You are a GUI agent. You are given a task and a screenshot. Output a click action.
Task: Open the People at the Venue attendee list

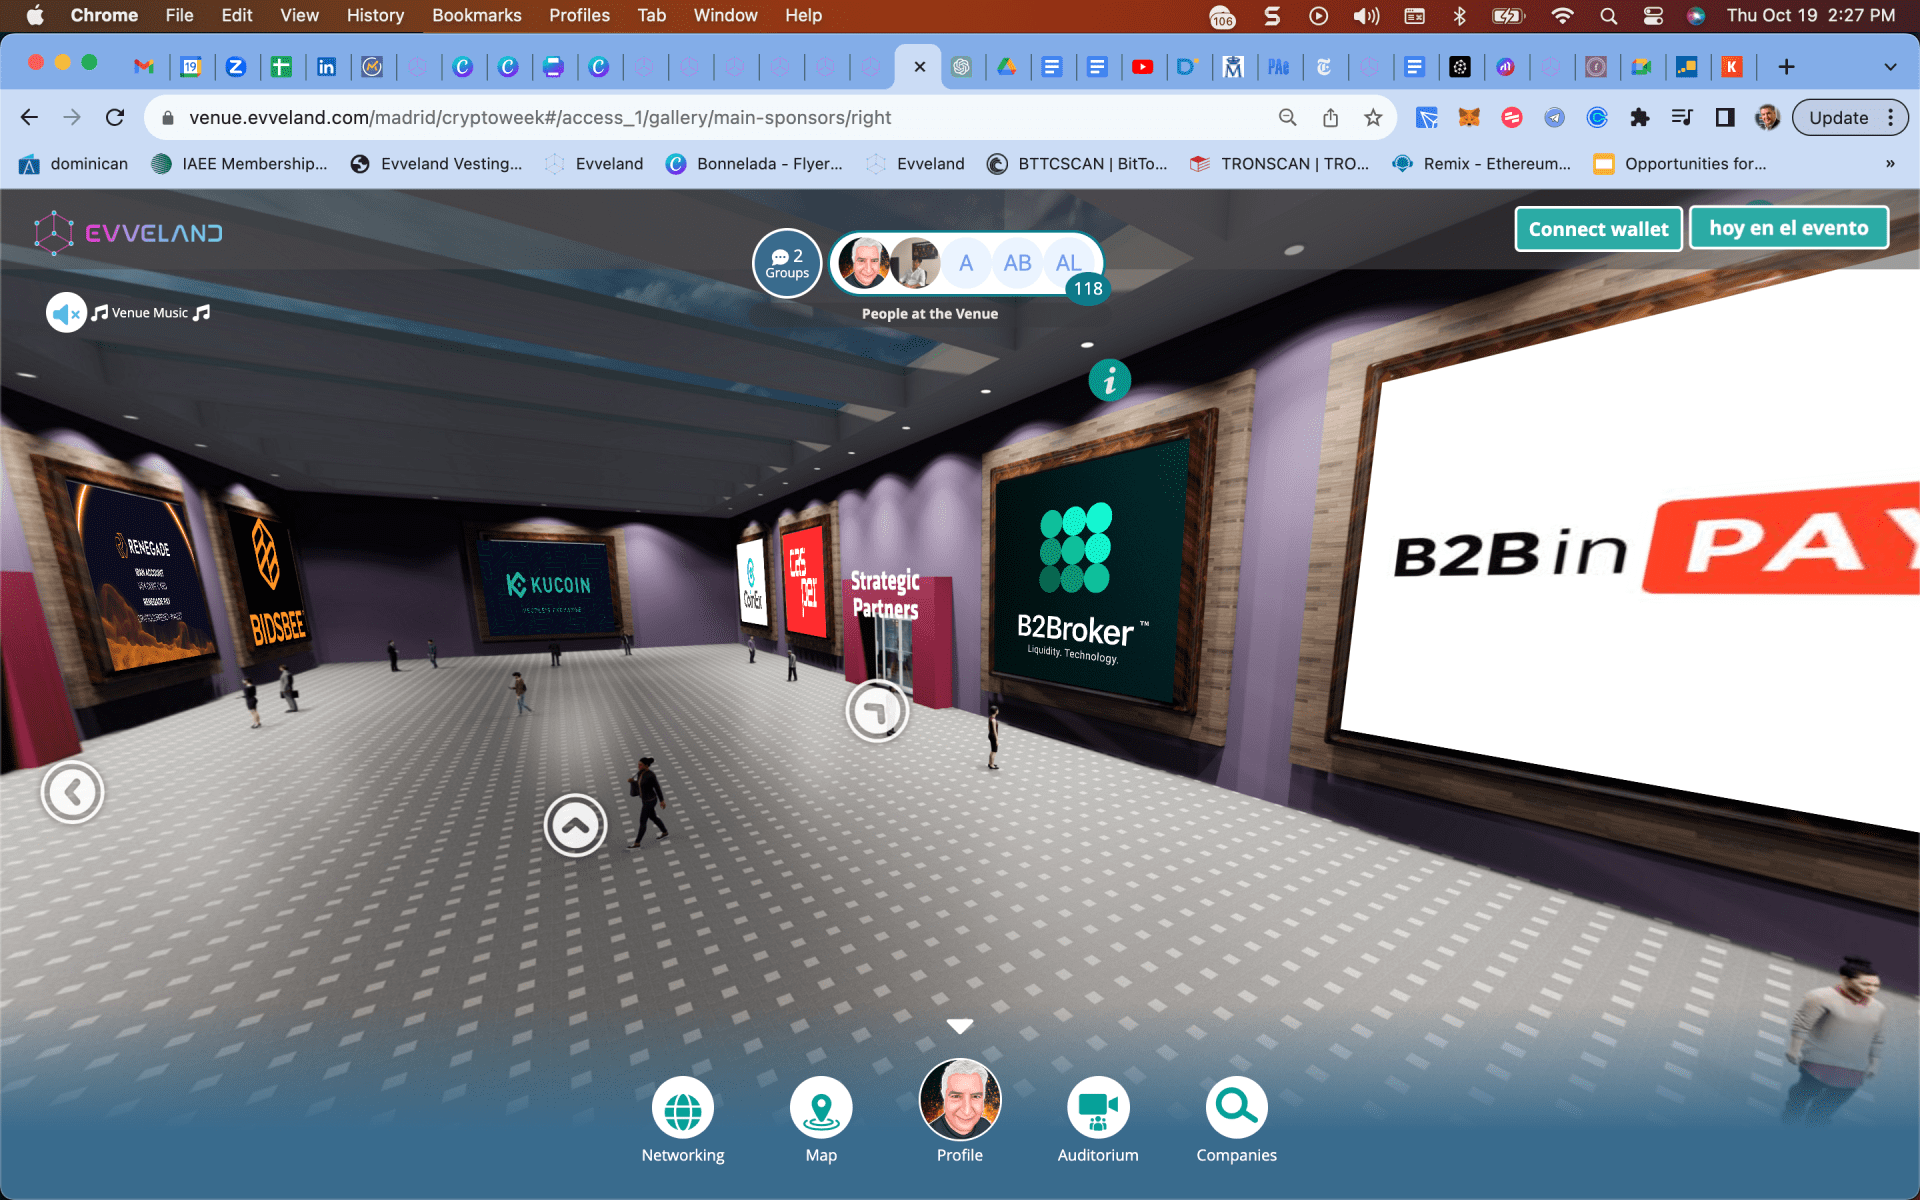[x=965, y=264]
